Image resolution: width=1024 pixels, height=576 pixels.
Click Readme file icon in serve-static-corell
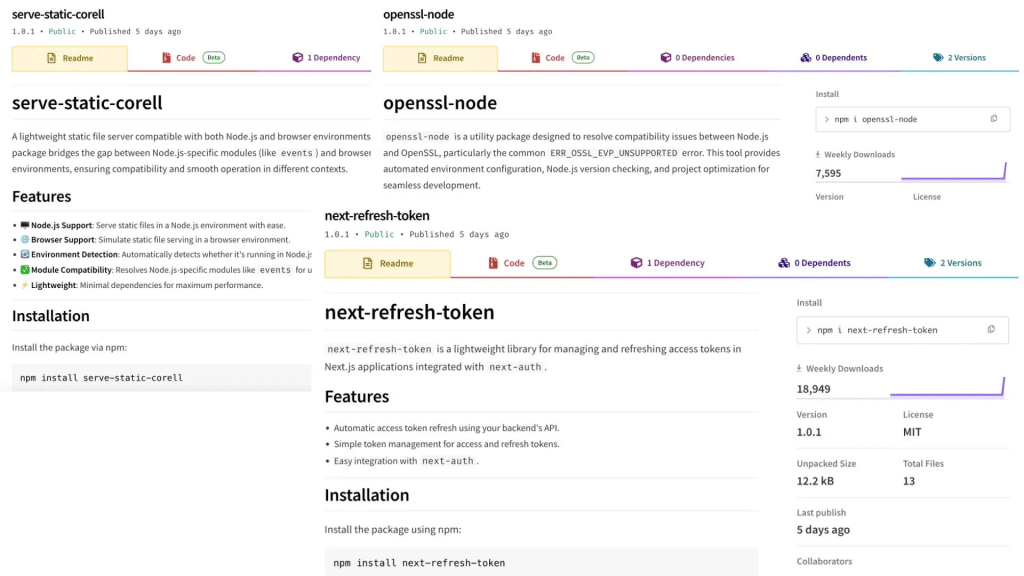(x=51, y=58)
